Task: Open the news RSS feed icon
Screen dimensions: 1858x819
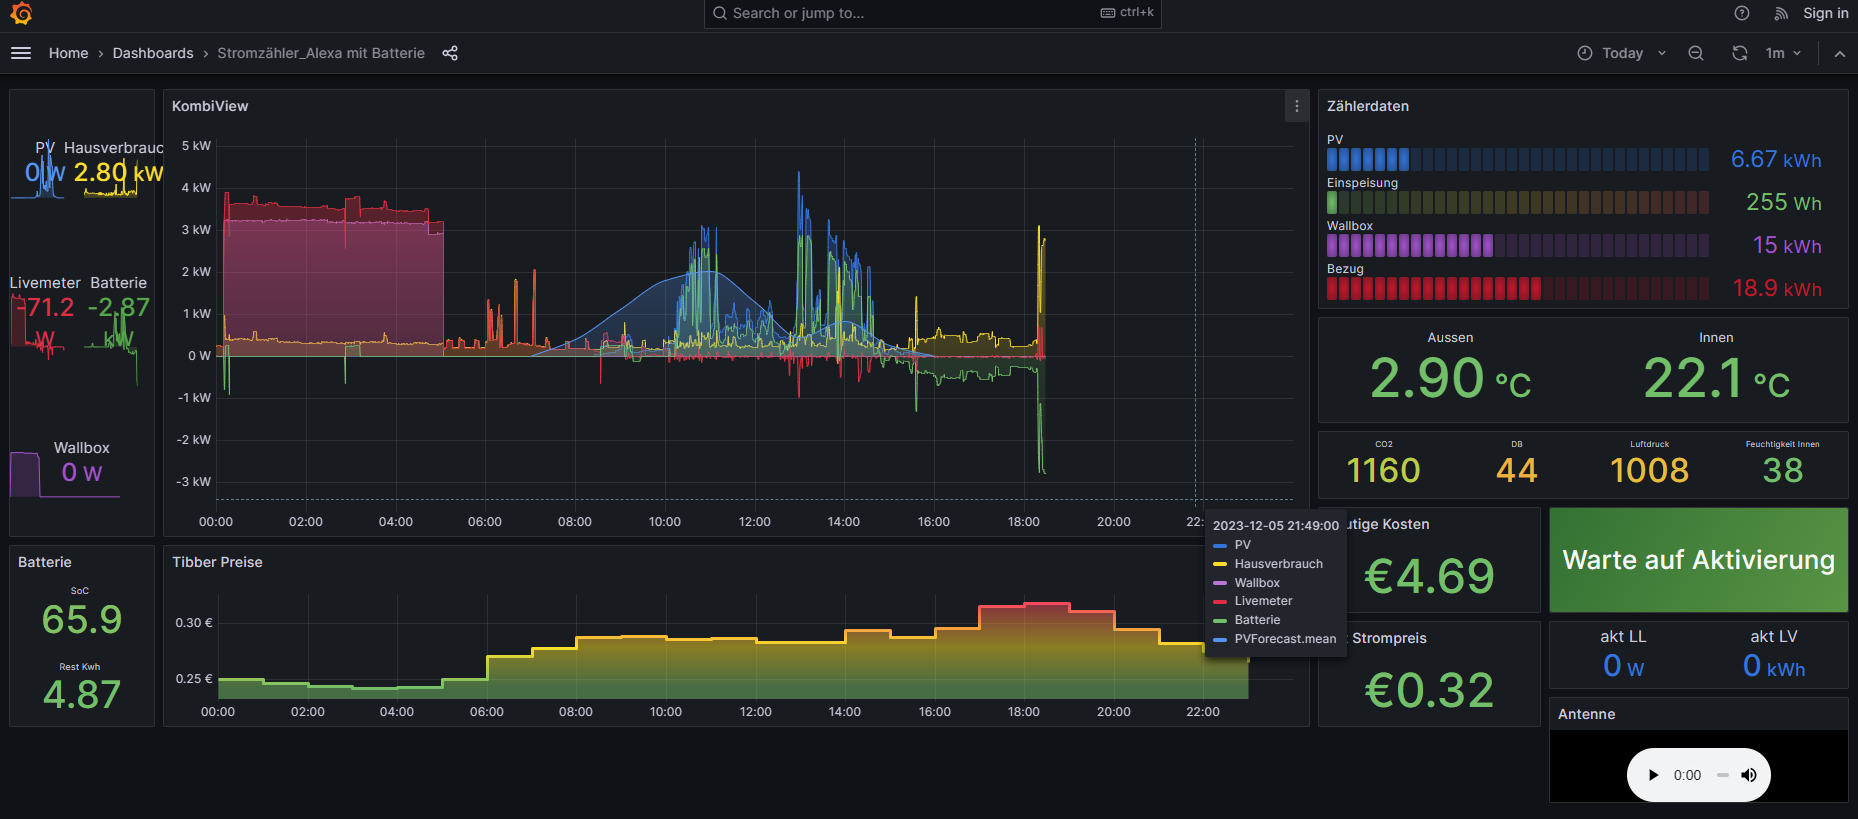Action: pyautogui.click(x=1781, y=13)
